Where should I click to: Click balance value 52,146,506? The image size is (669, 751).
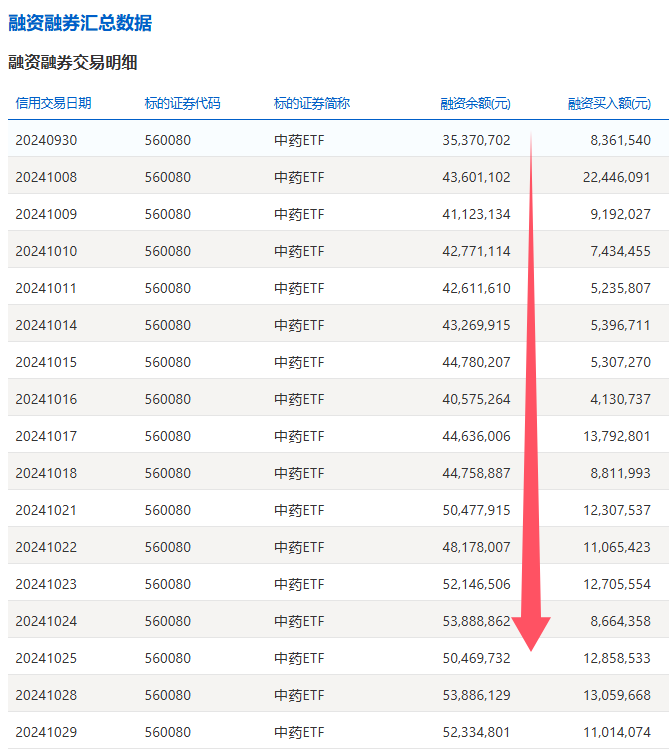[476, 584]
